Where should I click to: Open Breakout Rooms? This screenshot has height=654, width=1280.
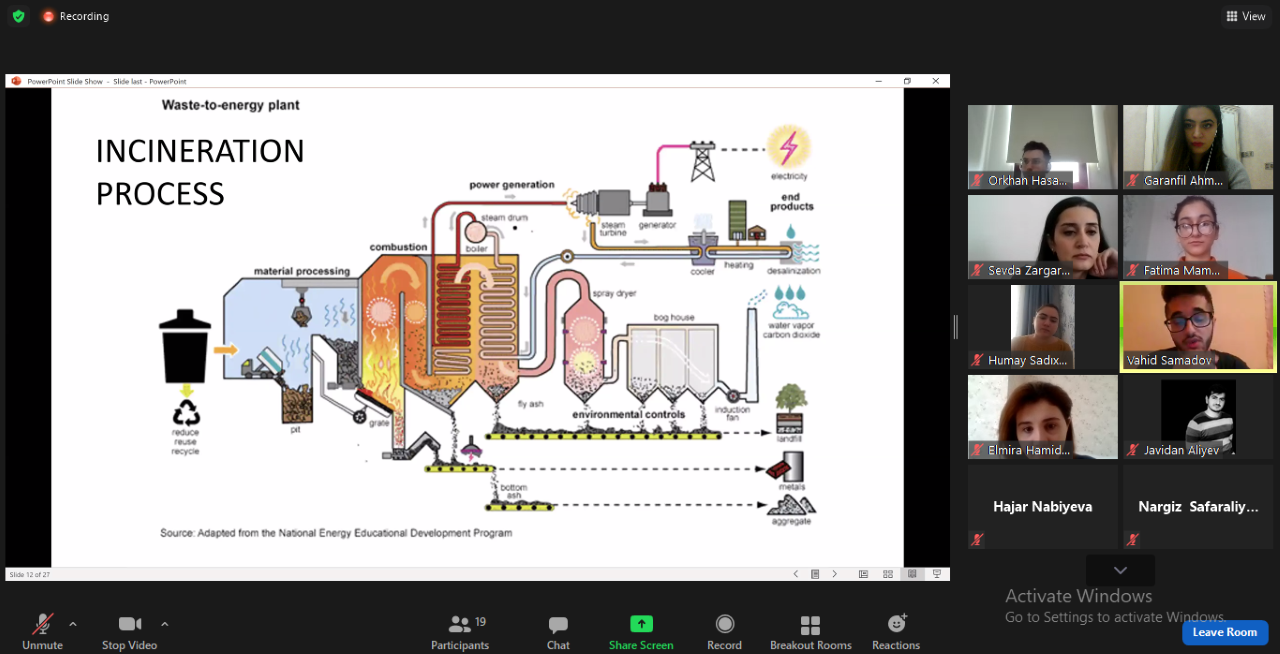(x=810, y=630)
